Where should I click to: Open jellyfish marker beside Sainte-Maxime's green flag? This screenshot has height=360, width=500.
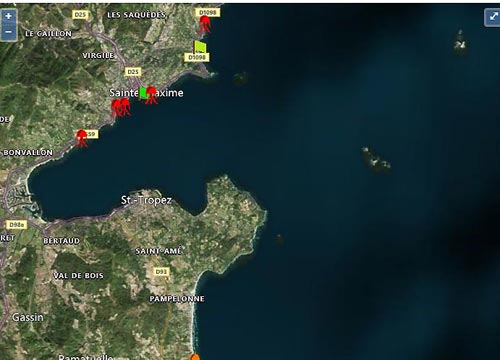(x=151, y=95)
